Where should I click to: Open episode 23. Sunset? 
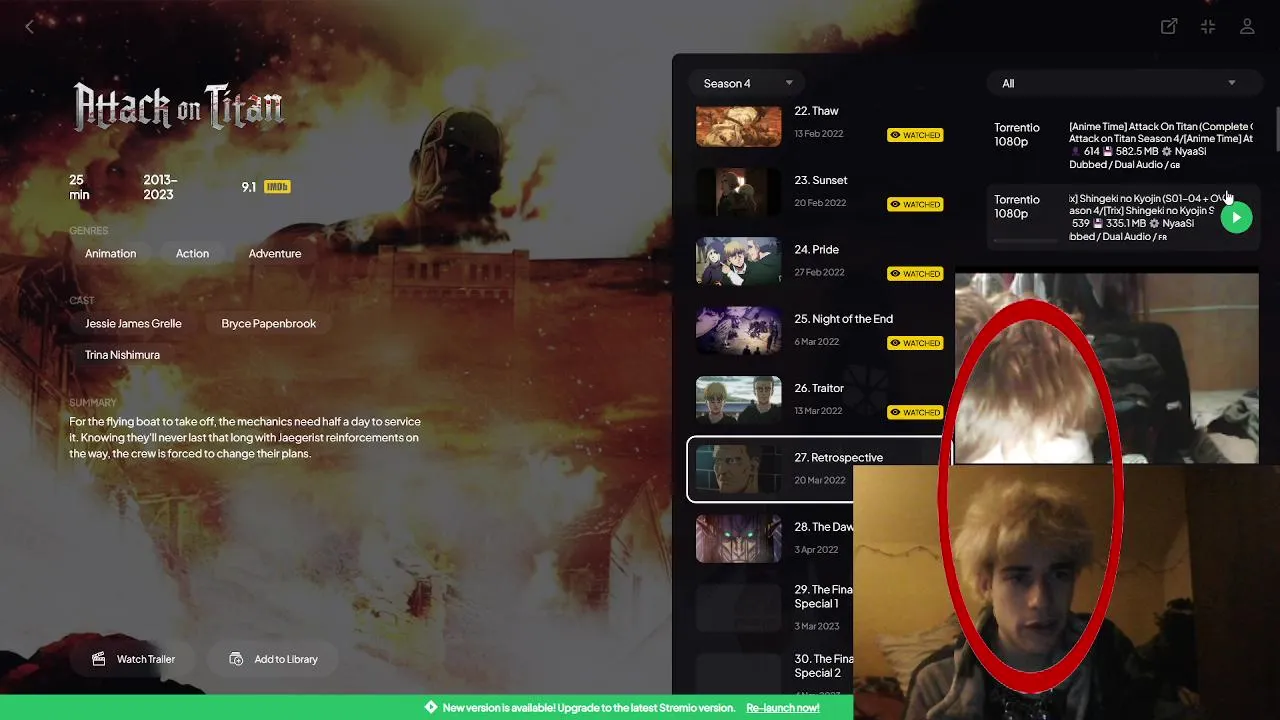pyautogui.click(x=818, y=192)
